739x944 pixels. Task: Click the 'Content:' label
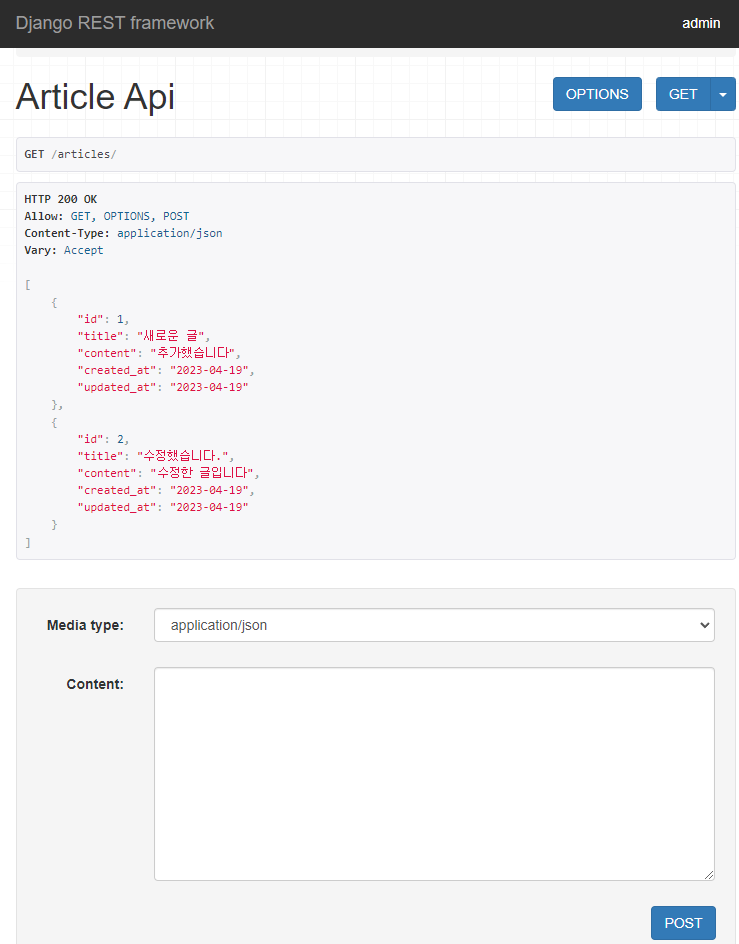tap(95, 685)
